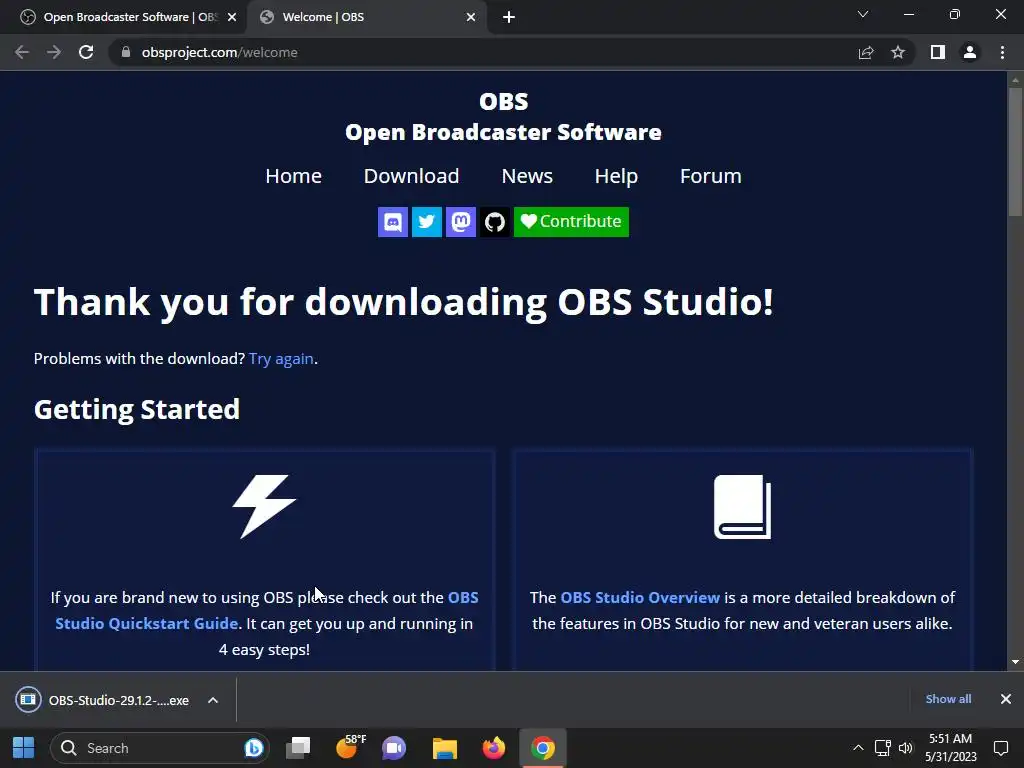Select the Welcome | OBS tab

click(x=366, y=17)
